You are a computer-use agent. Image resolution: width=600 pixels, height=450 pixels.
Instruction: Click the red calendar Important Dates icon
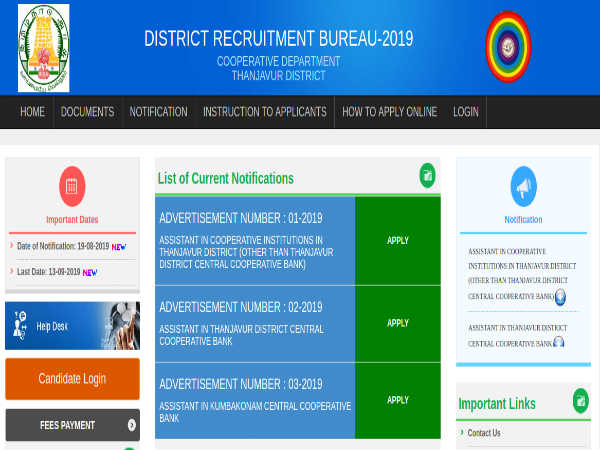72,186
